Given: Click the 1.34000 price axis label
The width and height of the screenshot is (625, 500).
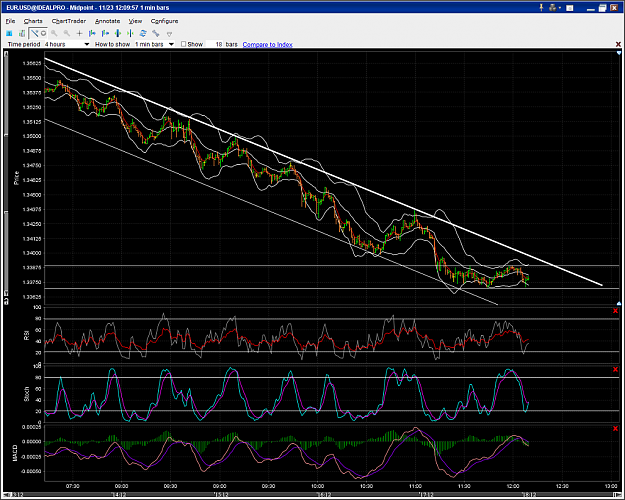Looking at the screenshot, I should point(32,253).
